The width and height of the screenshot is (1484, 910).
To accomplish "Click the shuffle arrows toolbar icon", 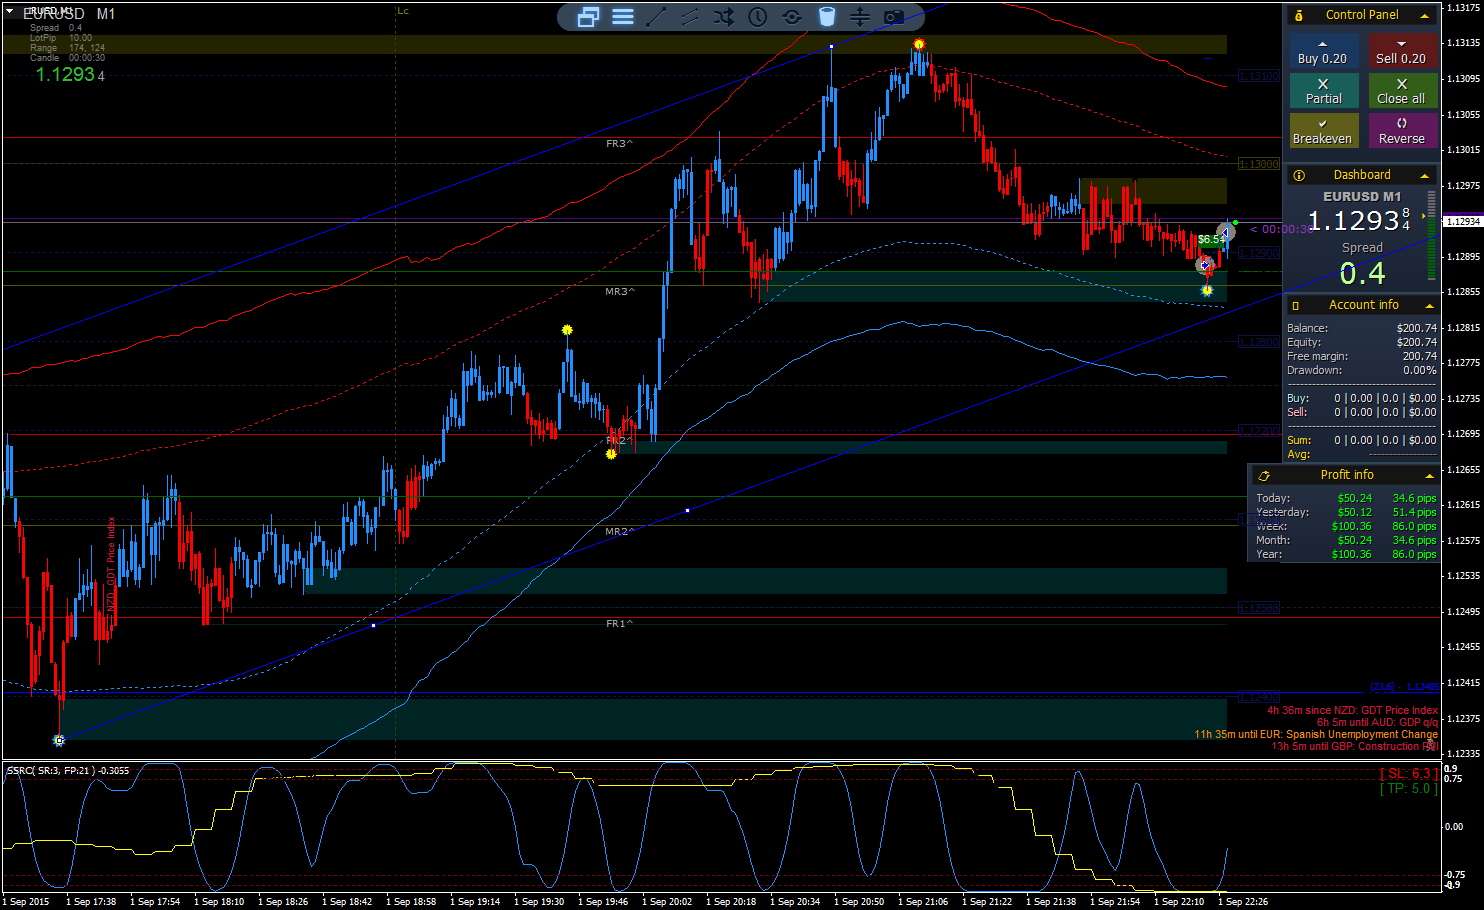I will tap(724, 16).
